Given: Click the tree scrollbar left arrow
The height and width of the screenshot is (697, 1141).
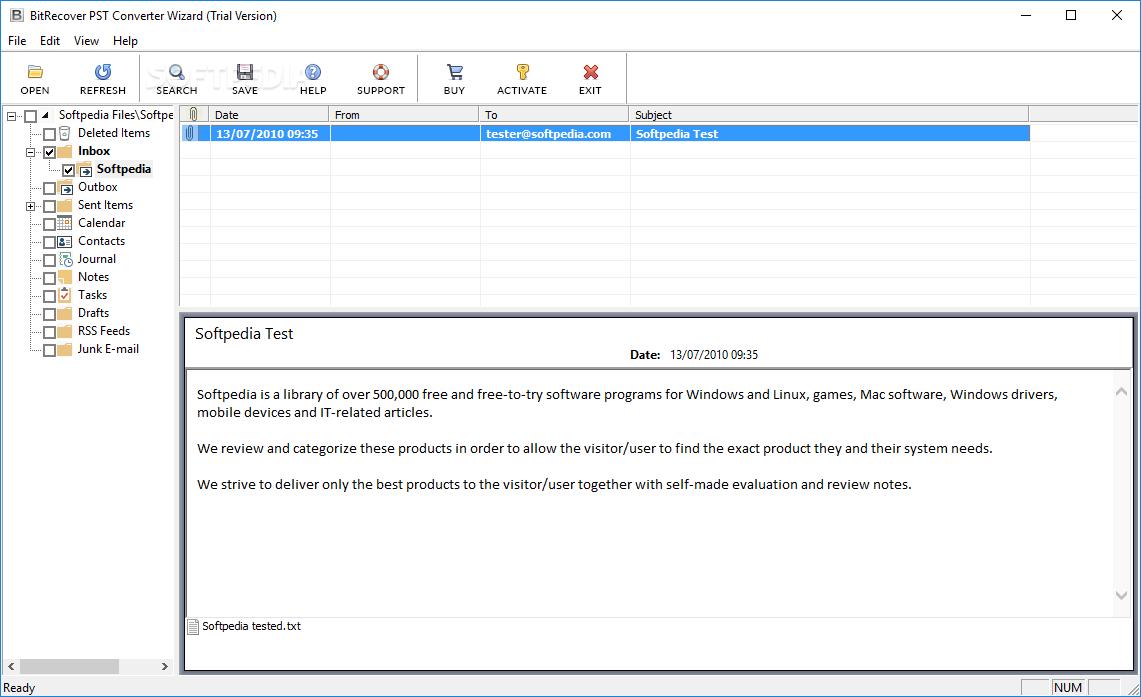Looking at the screenshot, I should click(11, 666).
